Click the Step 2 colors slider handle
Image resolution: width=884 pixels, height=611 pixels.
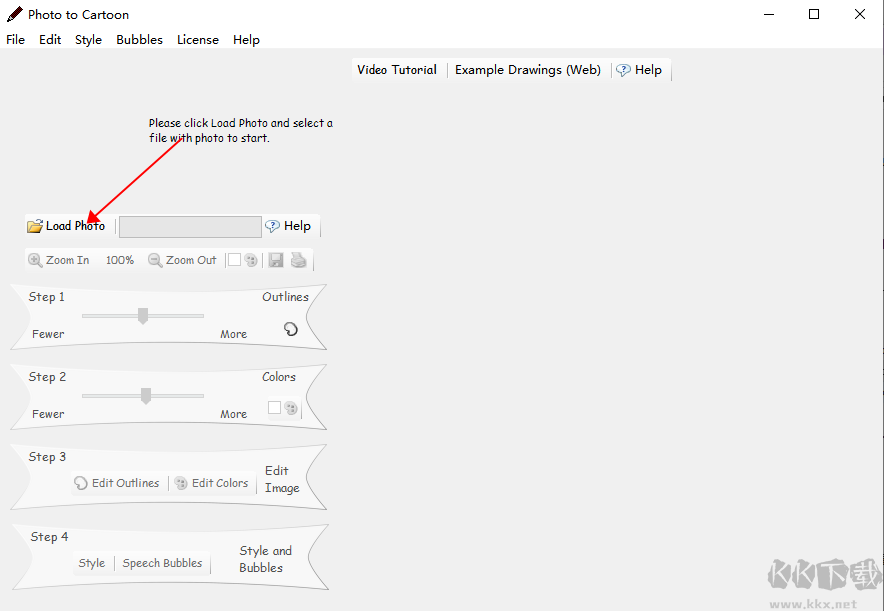[x=146, y=396]
